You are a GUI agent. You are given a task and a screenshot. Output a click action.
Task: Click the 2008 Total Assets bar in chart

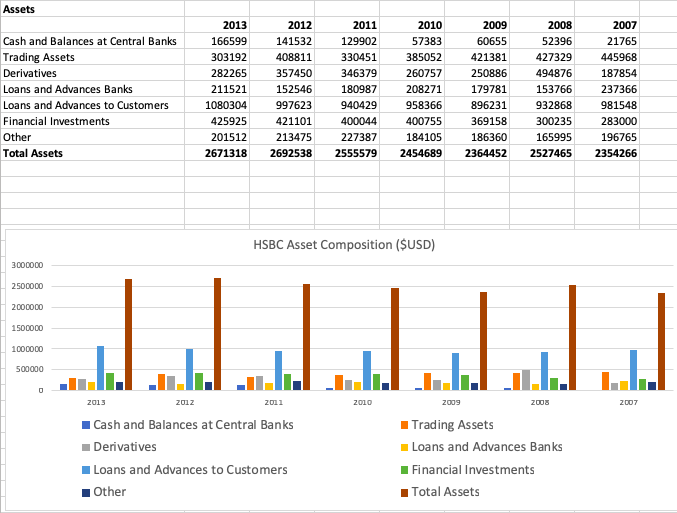573,338
